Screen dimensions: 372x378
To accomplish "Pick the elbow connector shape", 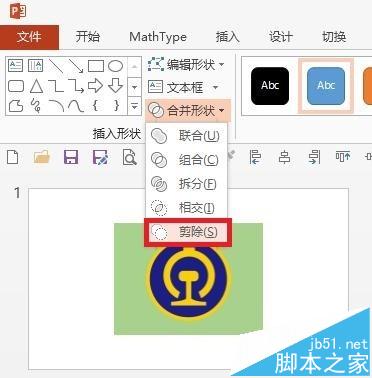I will [x=56, y=86].
